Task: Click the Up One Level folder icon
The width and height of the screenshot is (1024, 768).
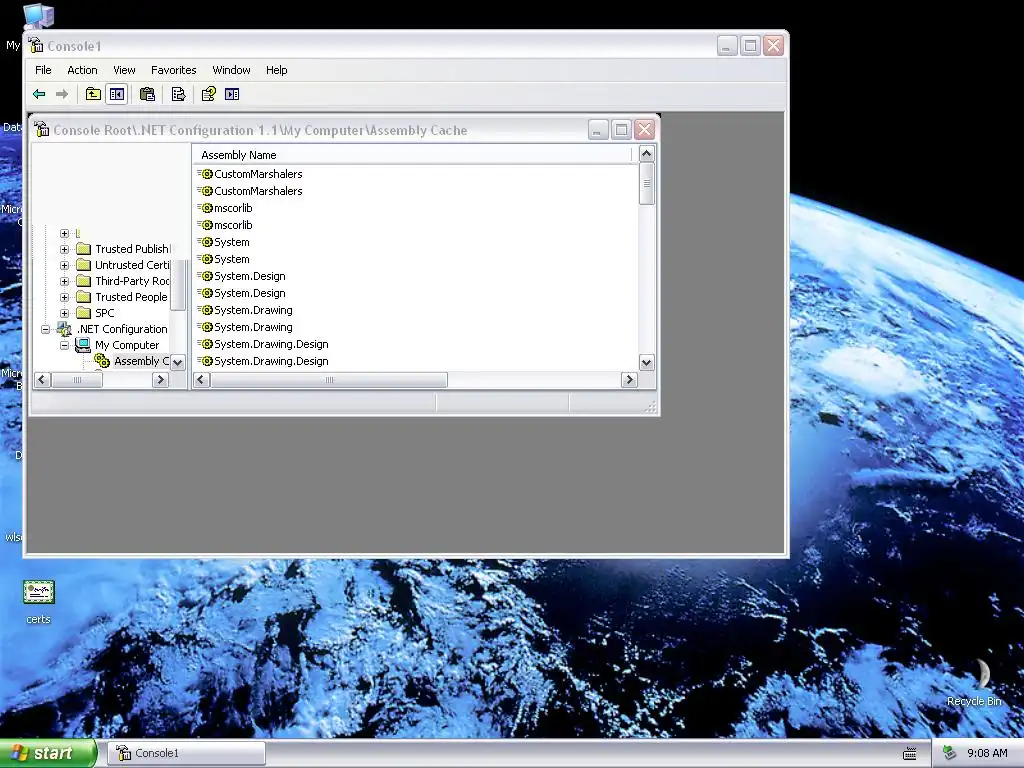Action: pos(93,95)
